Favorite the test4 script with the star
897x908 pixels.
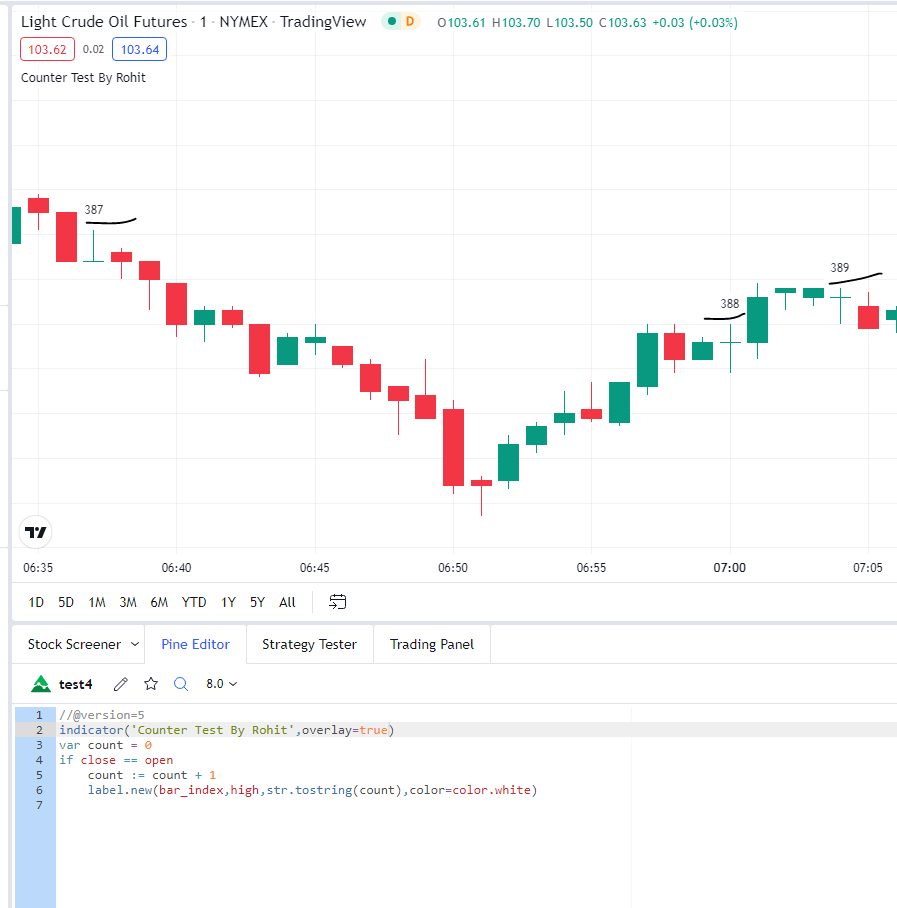pyautogui.click(x=151, y=684)
